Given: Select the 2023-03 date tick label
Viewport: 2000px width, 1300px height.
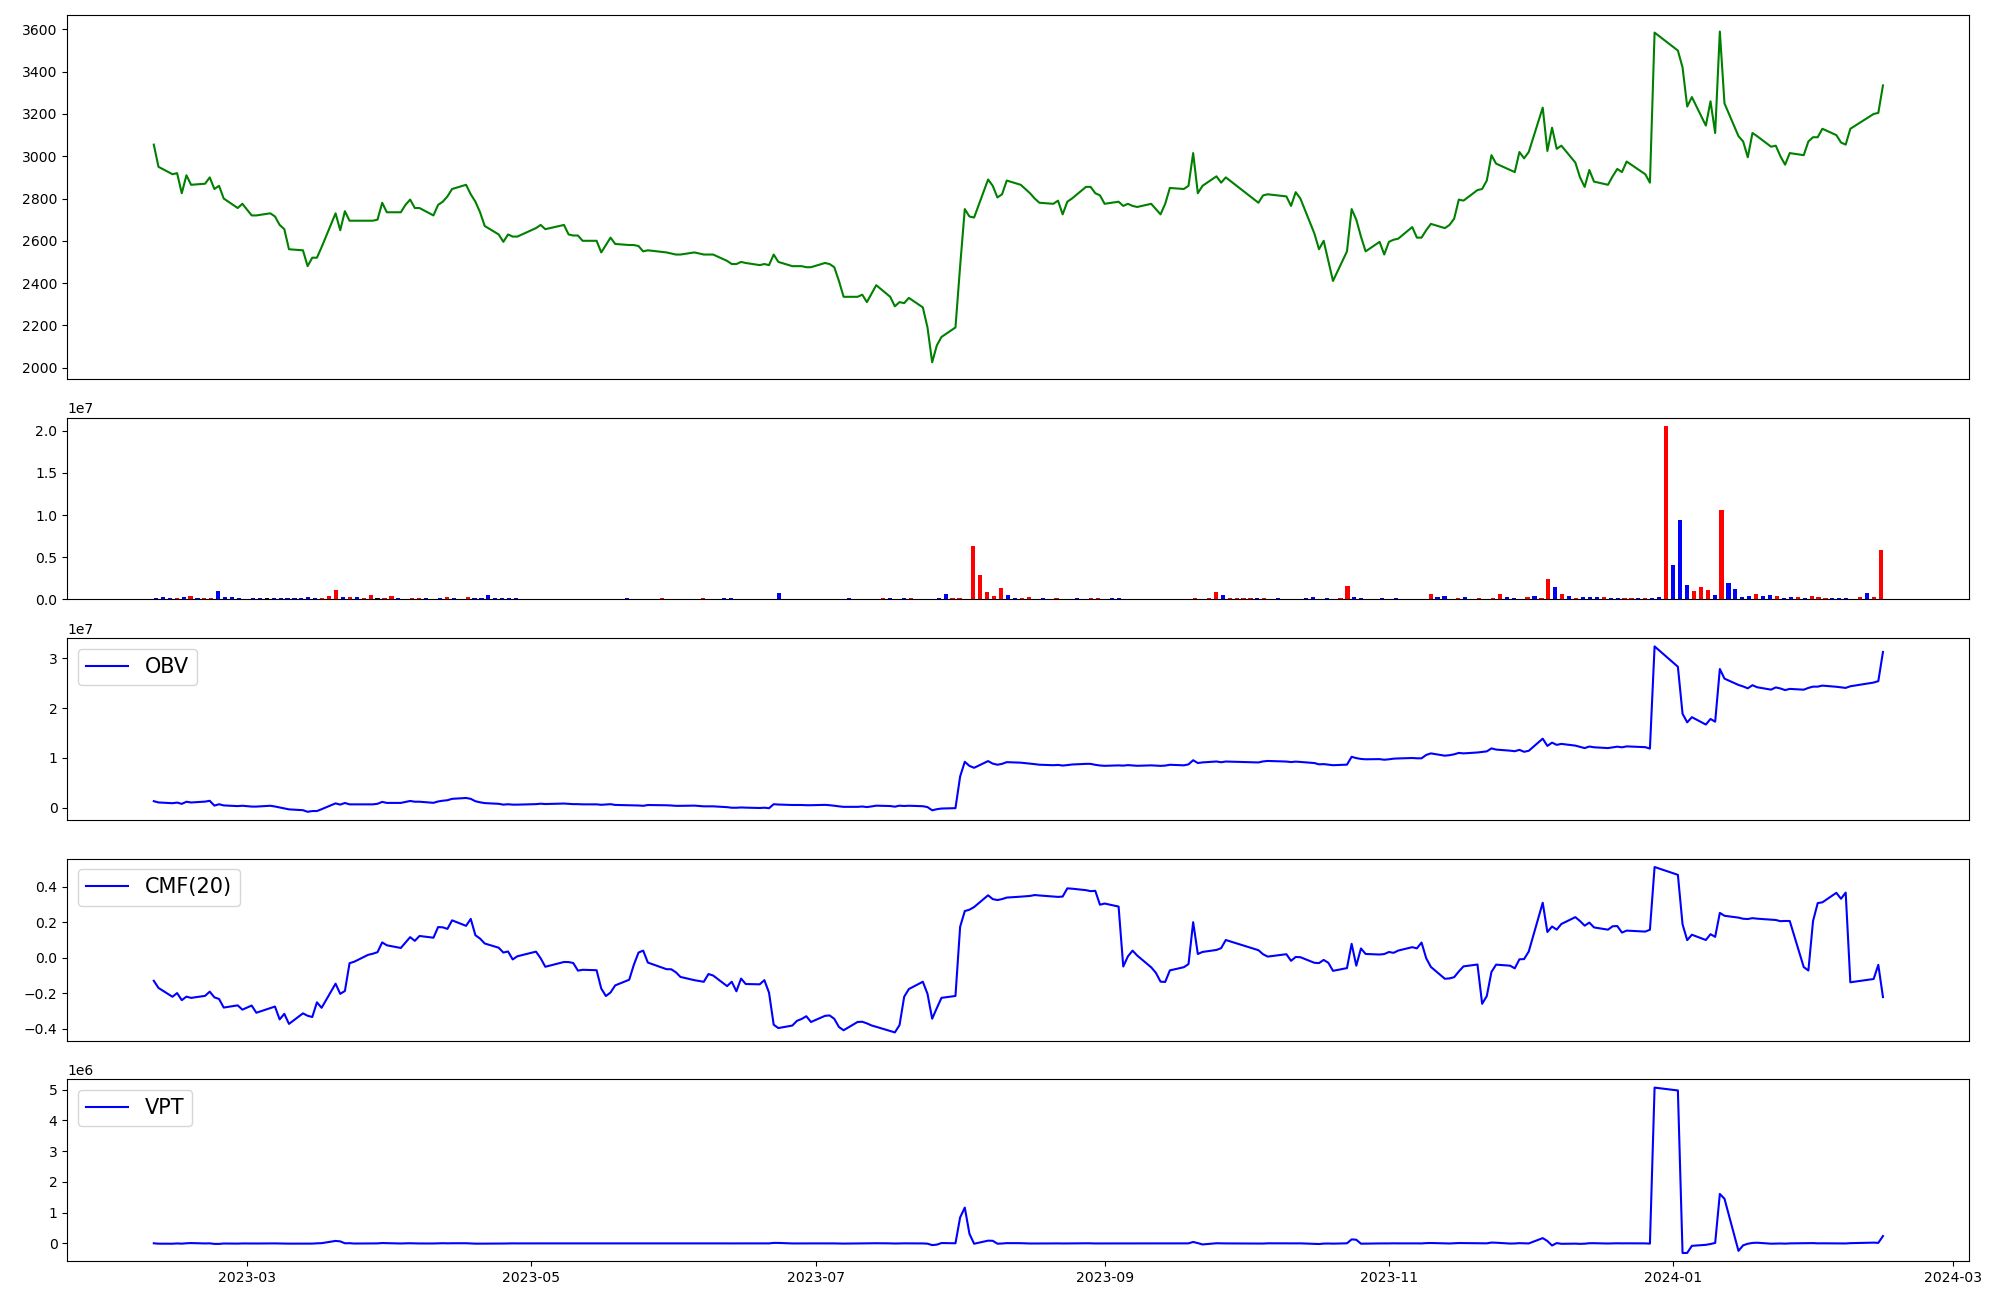Looking at the screenshot, I should (247, 1277).
